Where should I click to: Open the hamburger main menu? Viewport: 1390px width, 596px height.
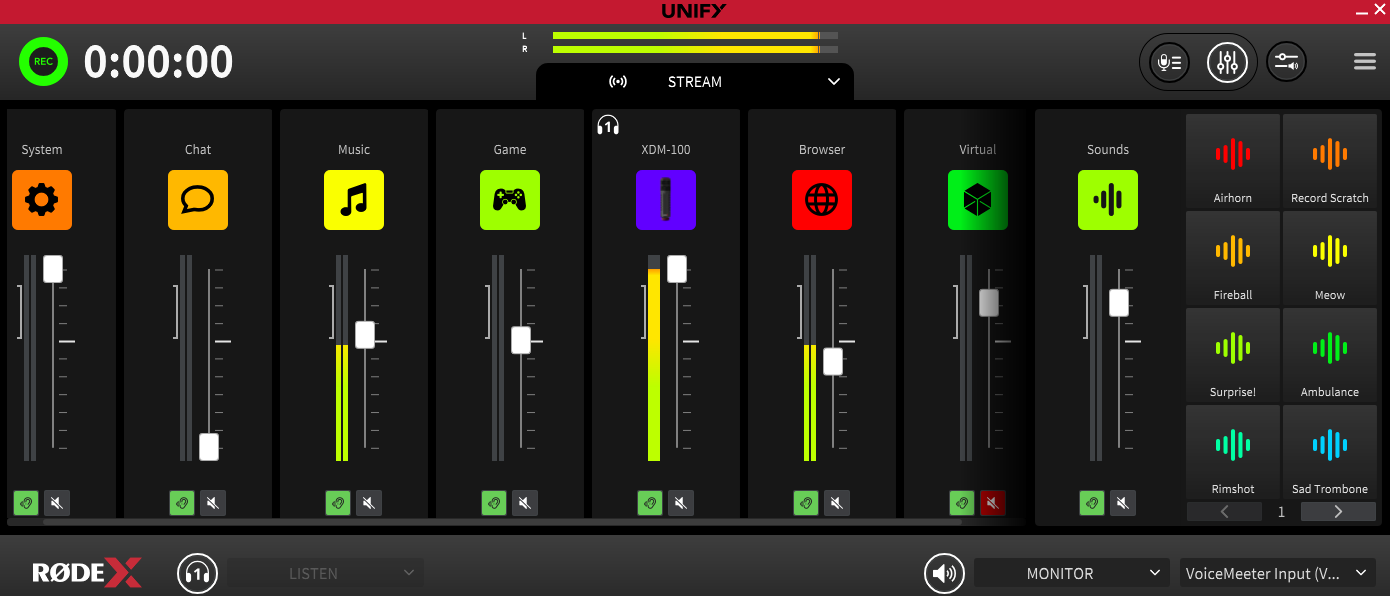(1365, 62)
